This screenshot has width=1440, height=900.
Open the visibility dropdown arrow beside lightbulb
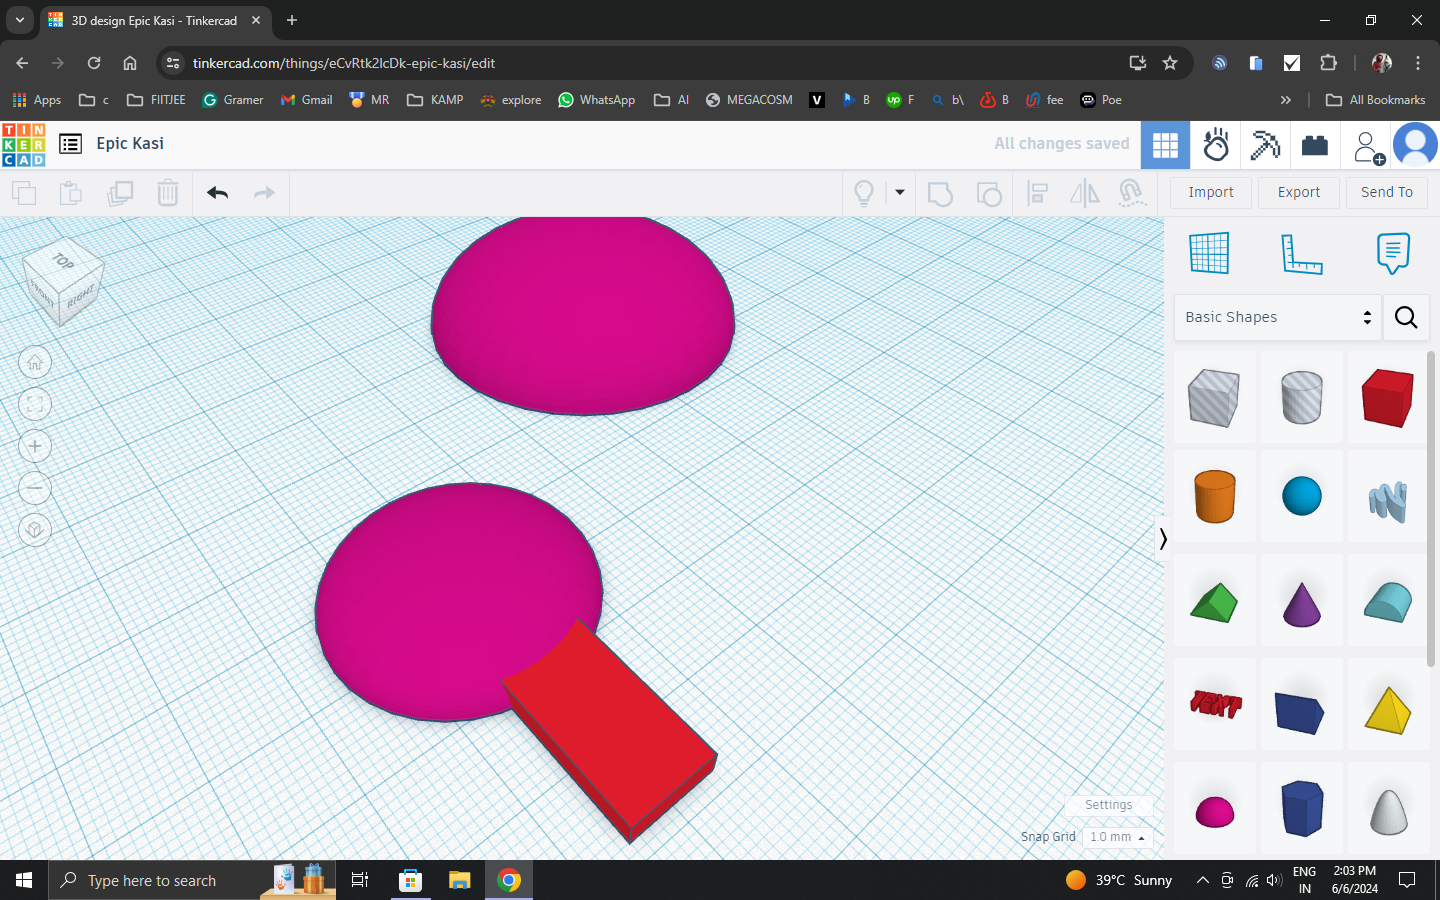(x=900, y=193)
